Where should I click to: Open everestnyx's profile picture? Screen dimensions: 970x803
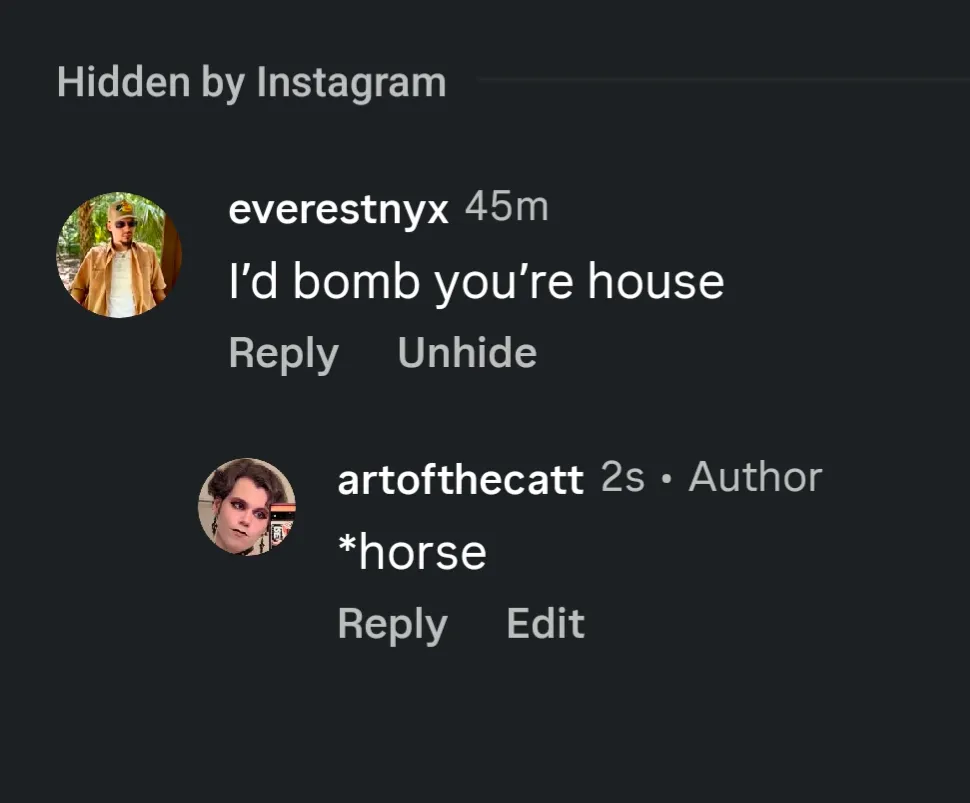coord(119,255)
